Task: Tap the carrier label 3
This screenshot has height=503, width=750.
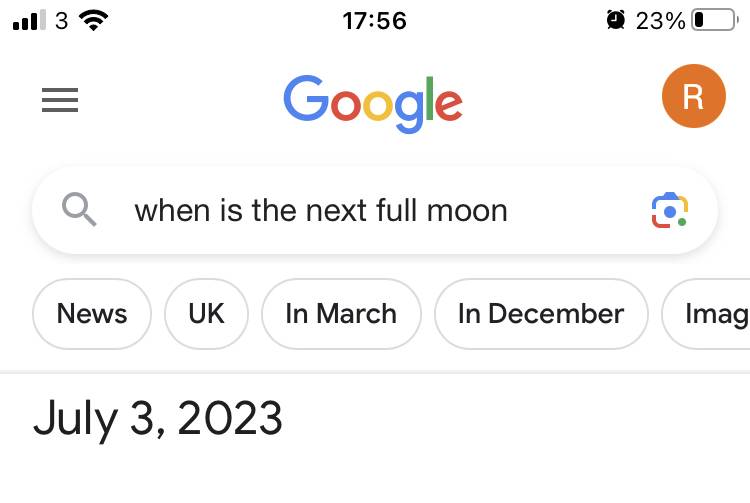Action: (x=62, y=21)
